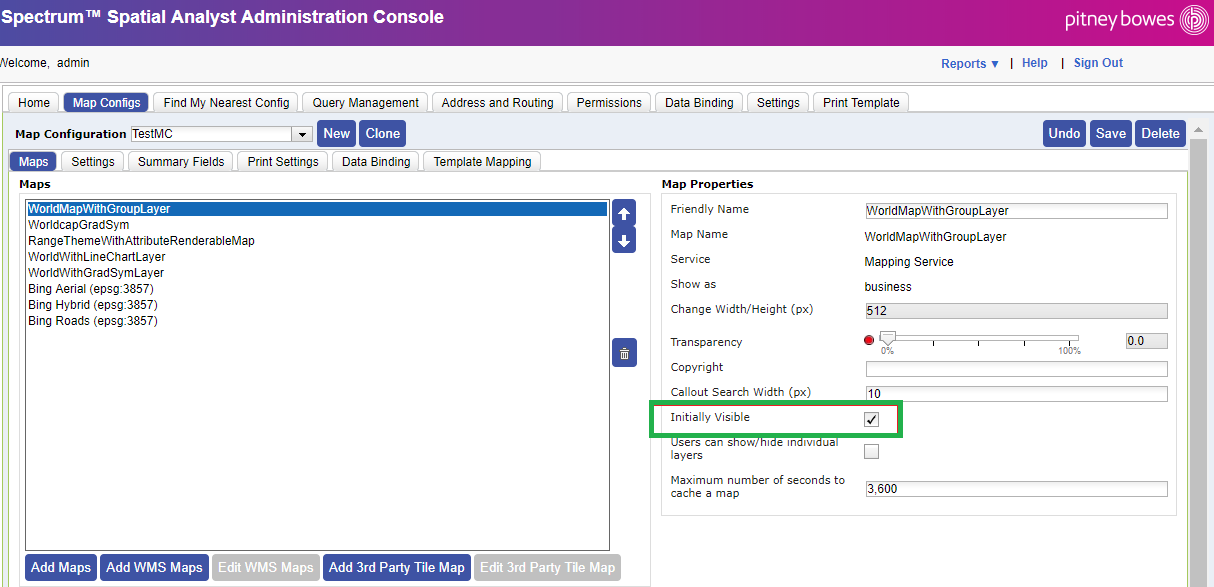
Task: Switch to the top-level Data Binding tab
Action: [699, 103]
